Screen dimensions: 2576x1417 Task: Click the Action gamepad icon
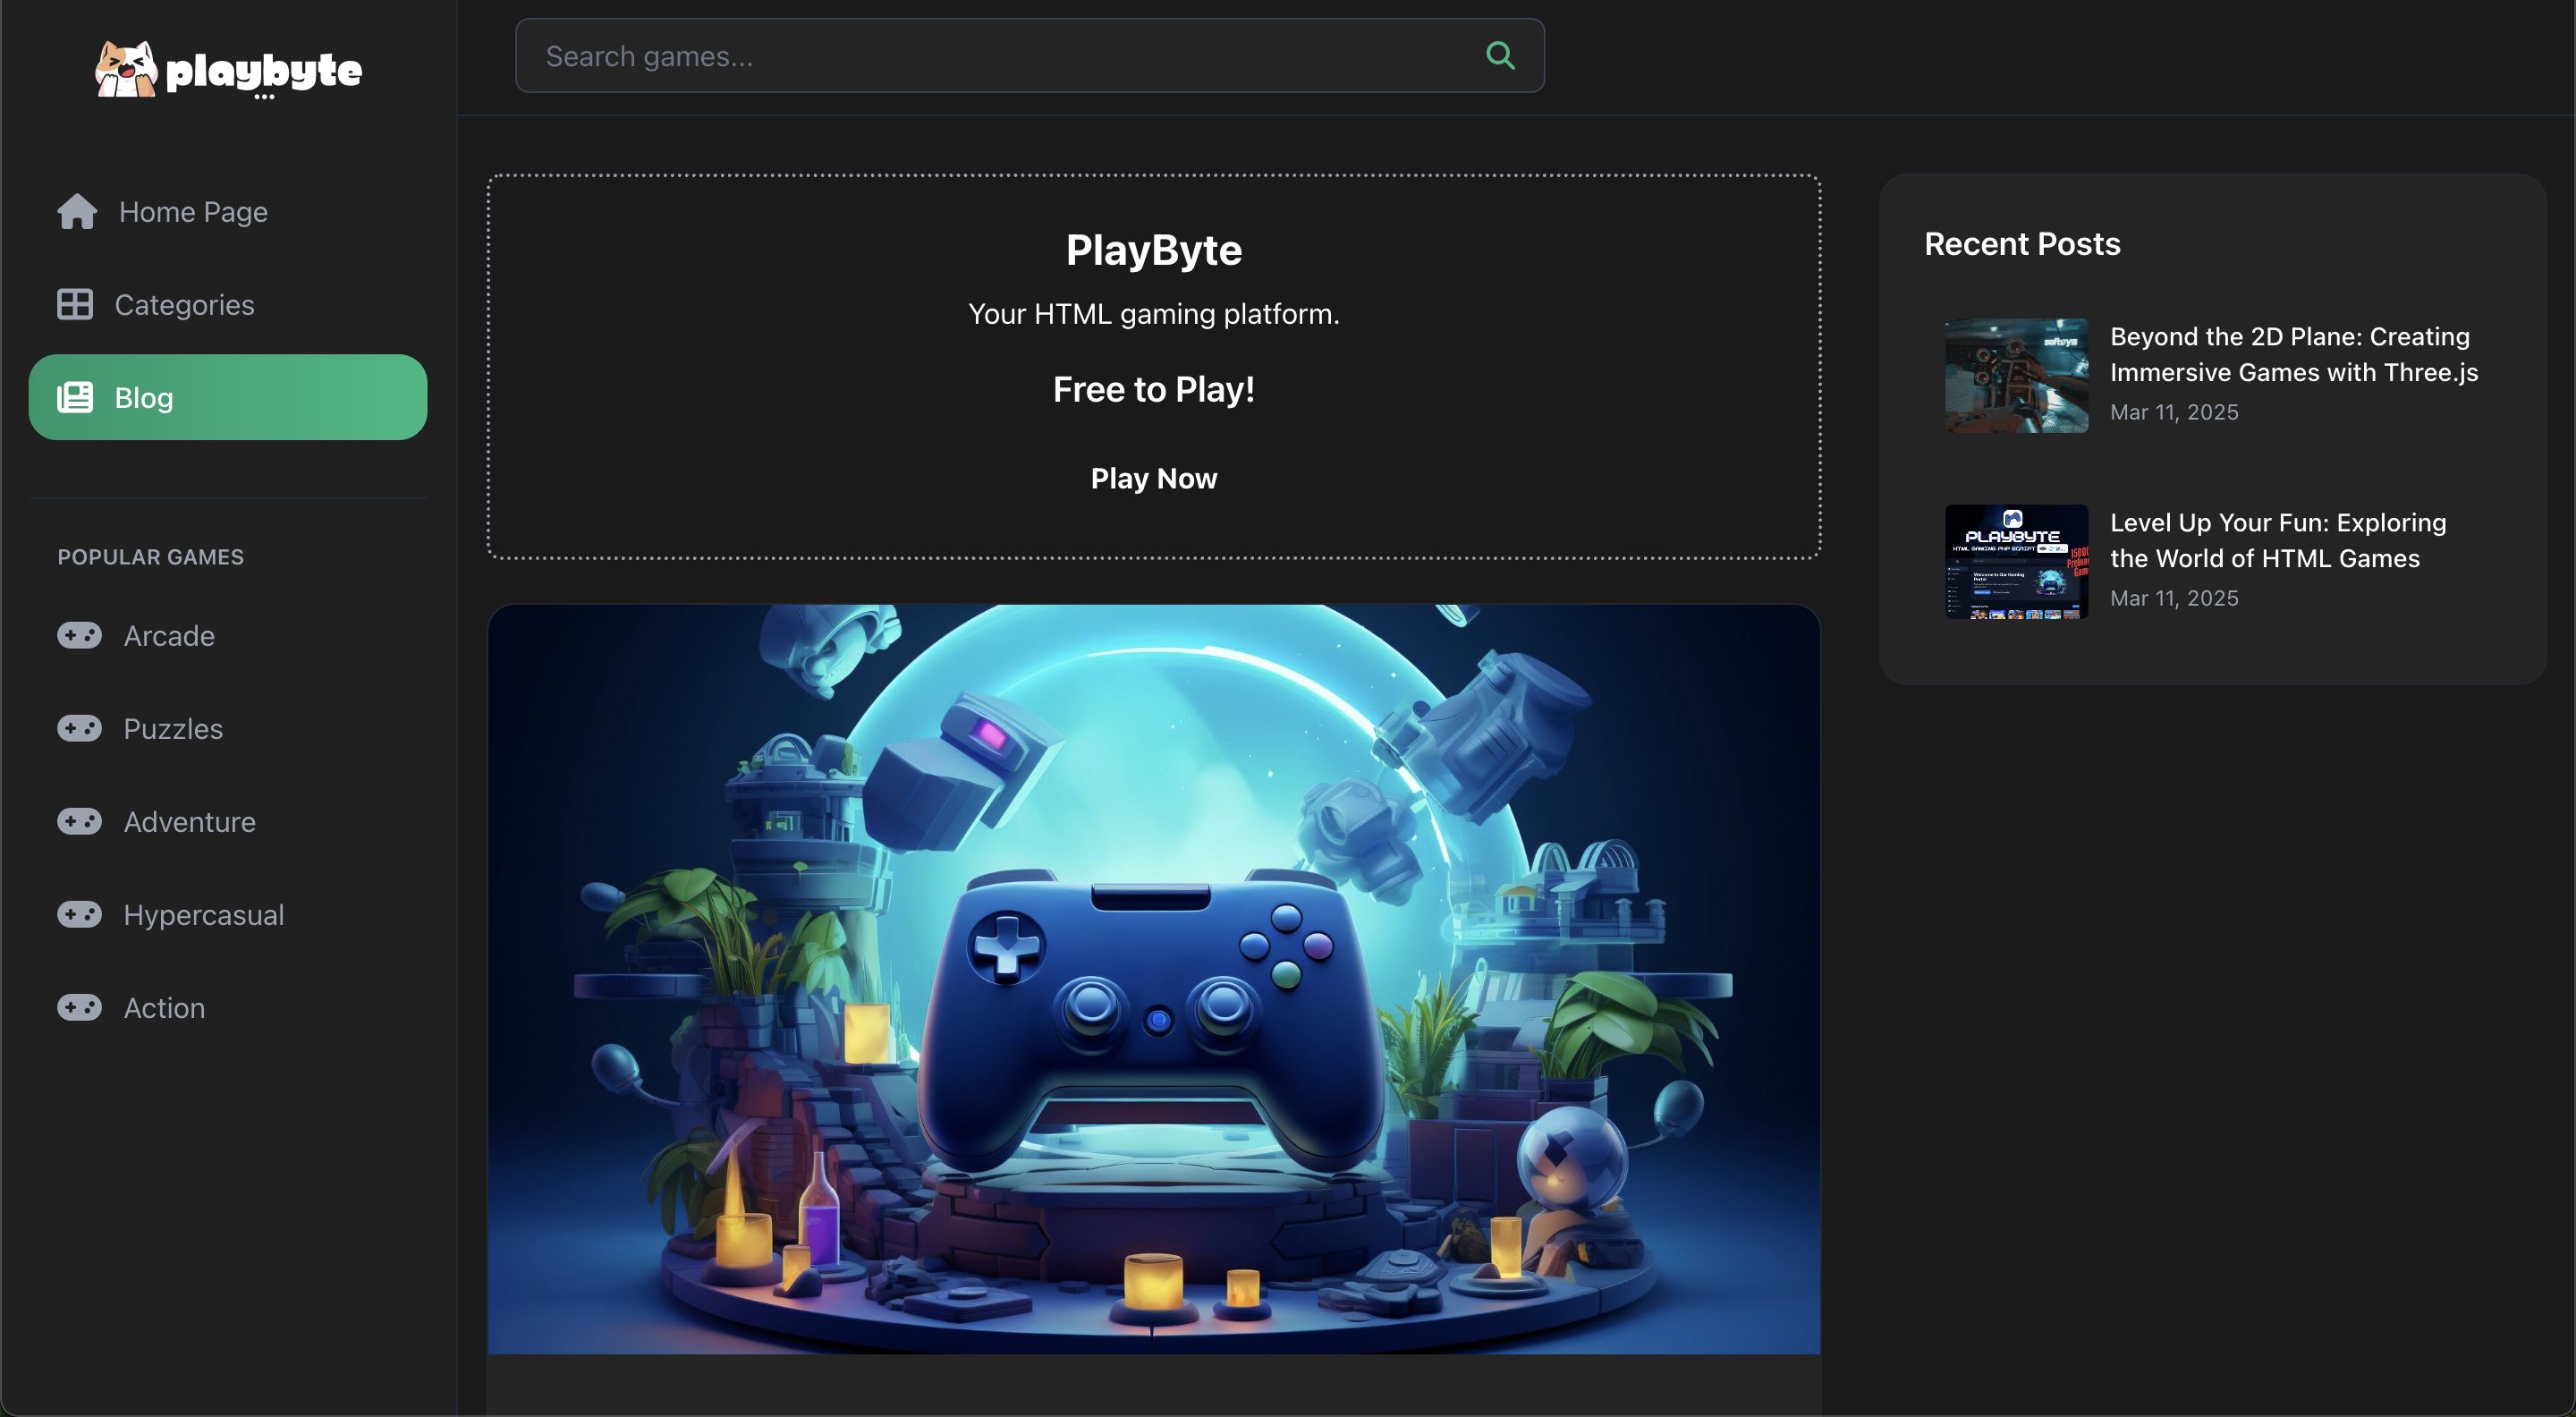[79, 1007]
